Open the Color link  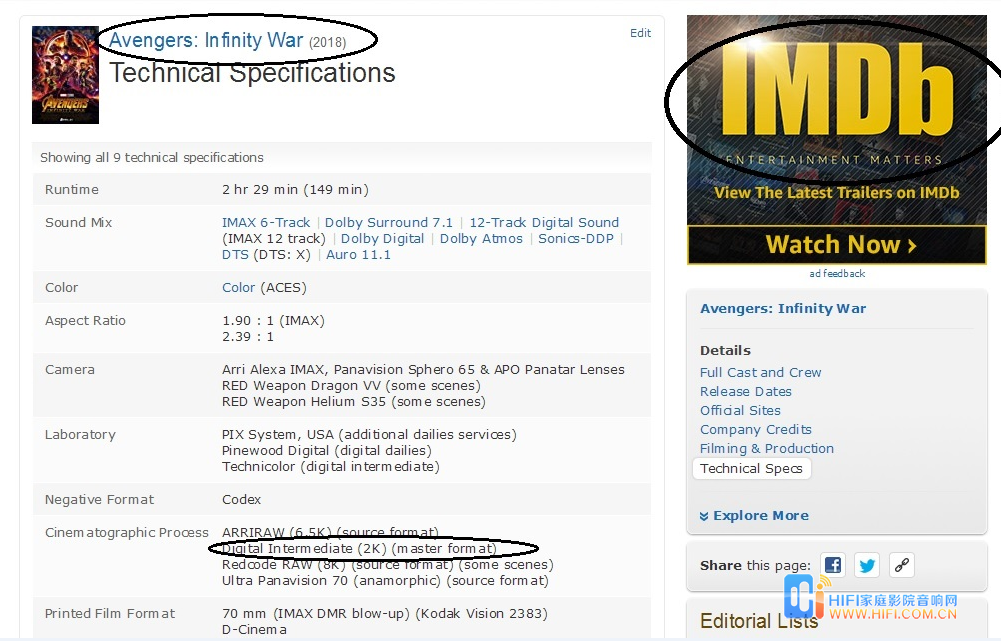coord(238,288)
